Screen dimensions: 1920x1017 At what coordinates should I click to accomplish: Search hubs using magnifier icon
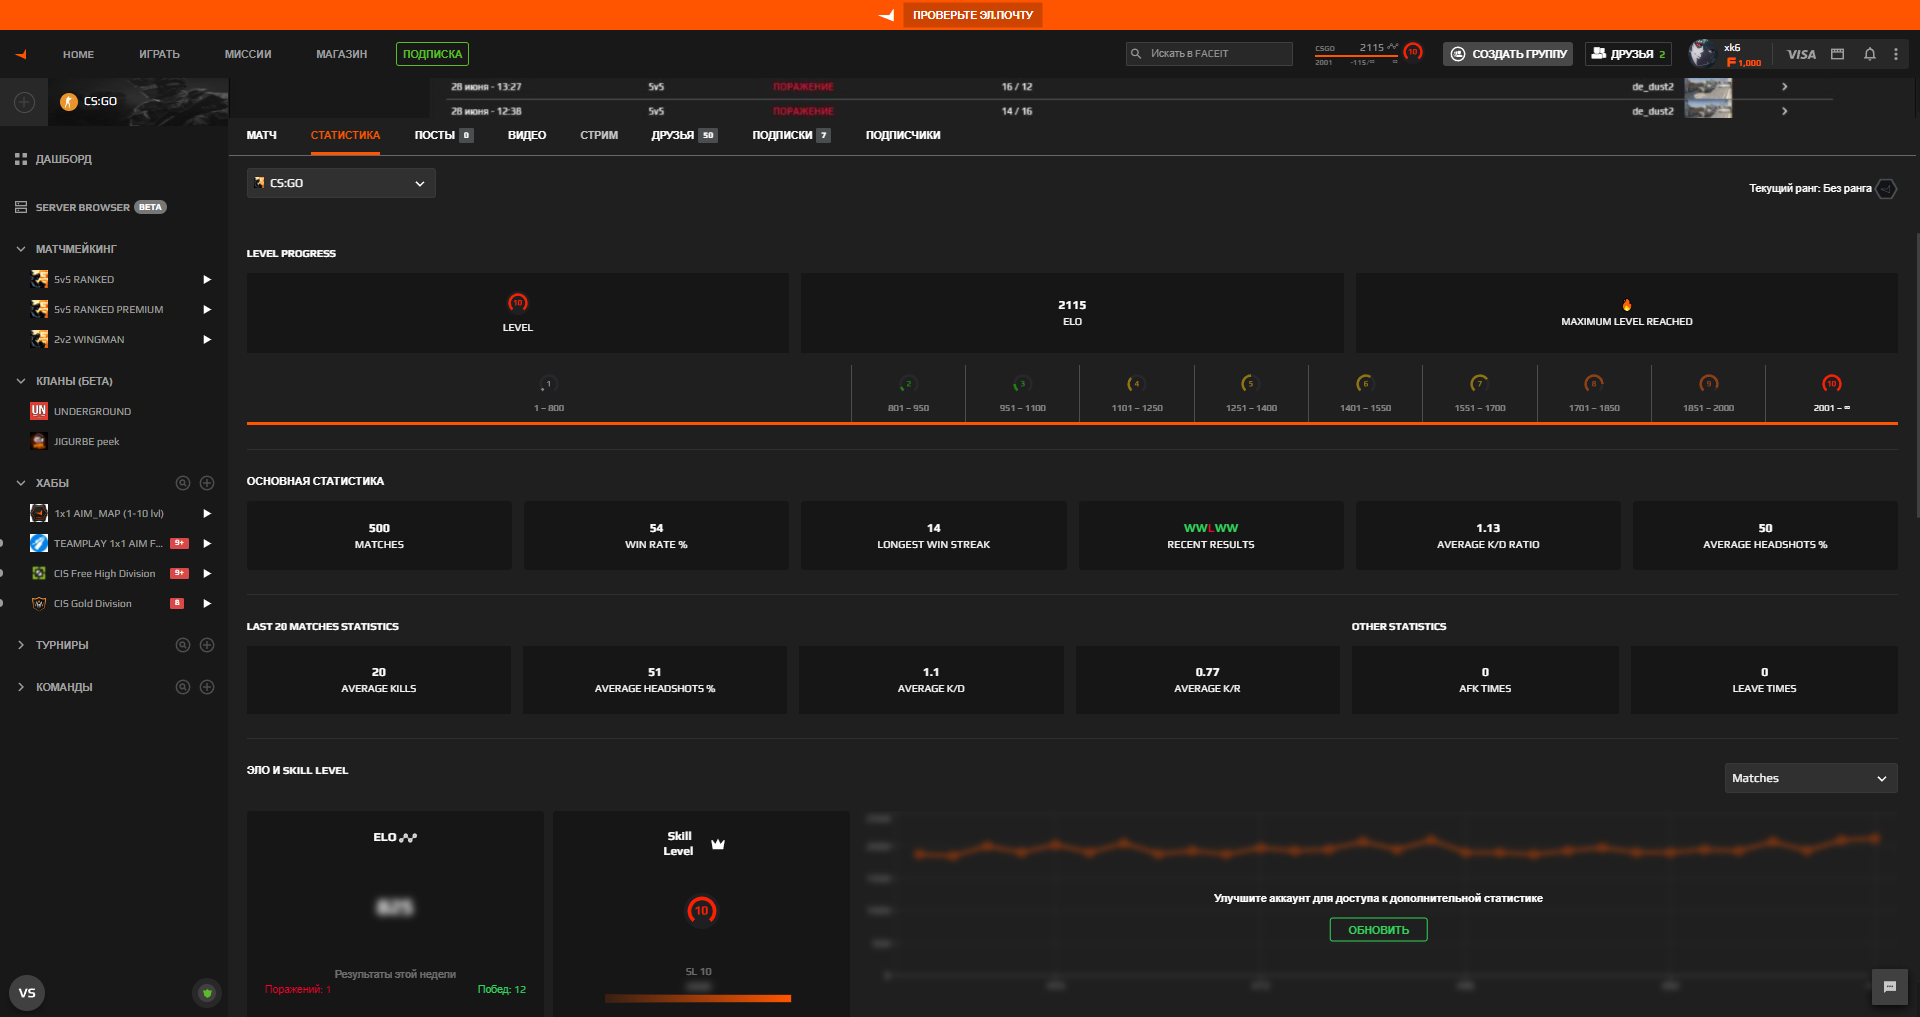point(183,483)
